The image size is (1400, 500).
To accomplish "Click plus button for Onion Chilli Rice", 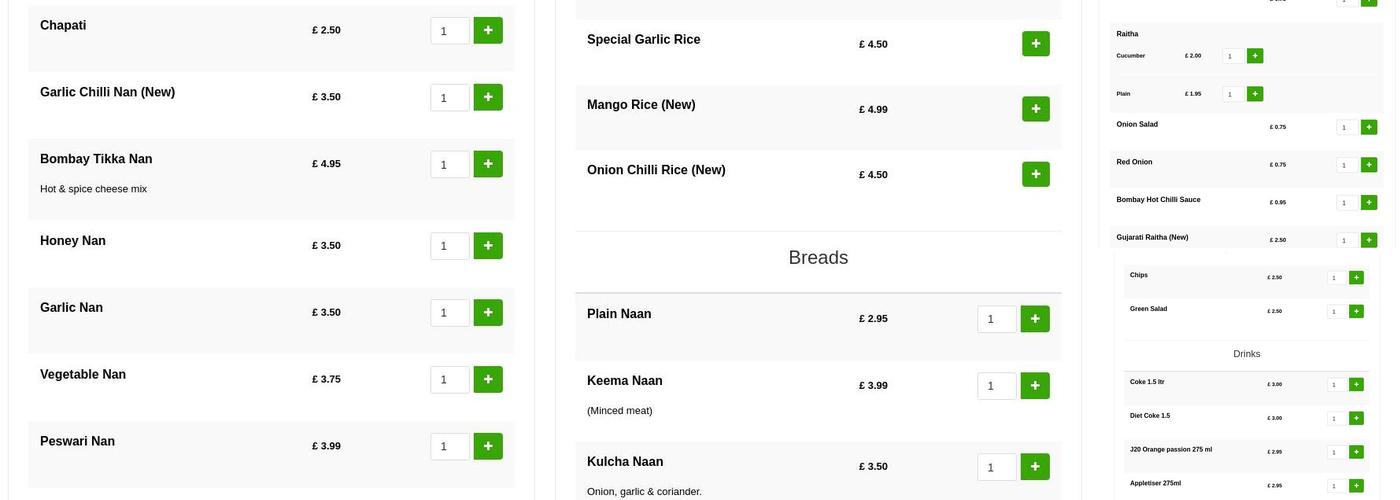I will (x=1035, y=174).
